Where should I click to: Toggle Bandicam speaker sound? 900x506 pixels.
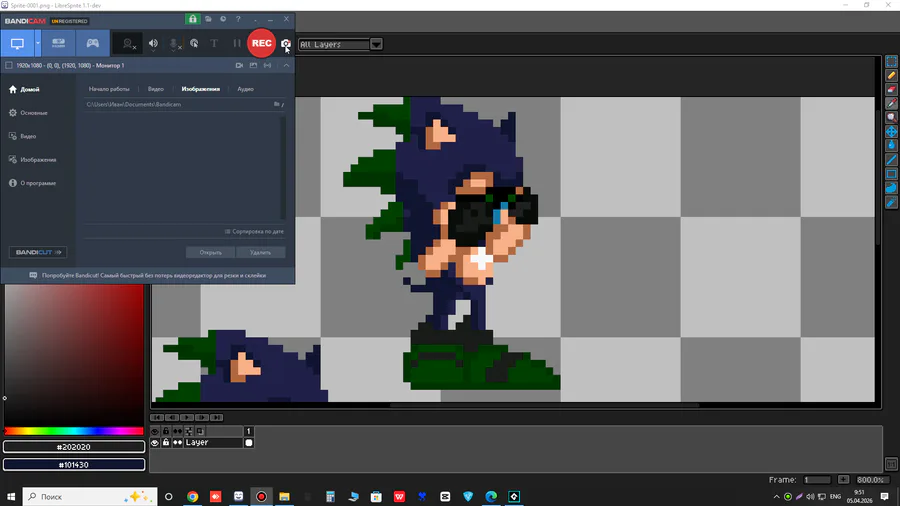tap(153, 44)
